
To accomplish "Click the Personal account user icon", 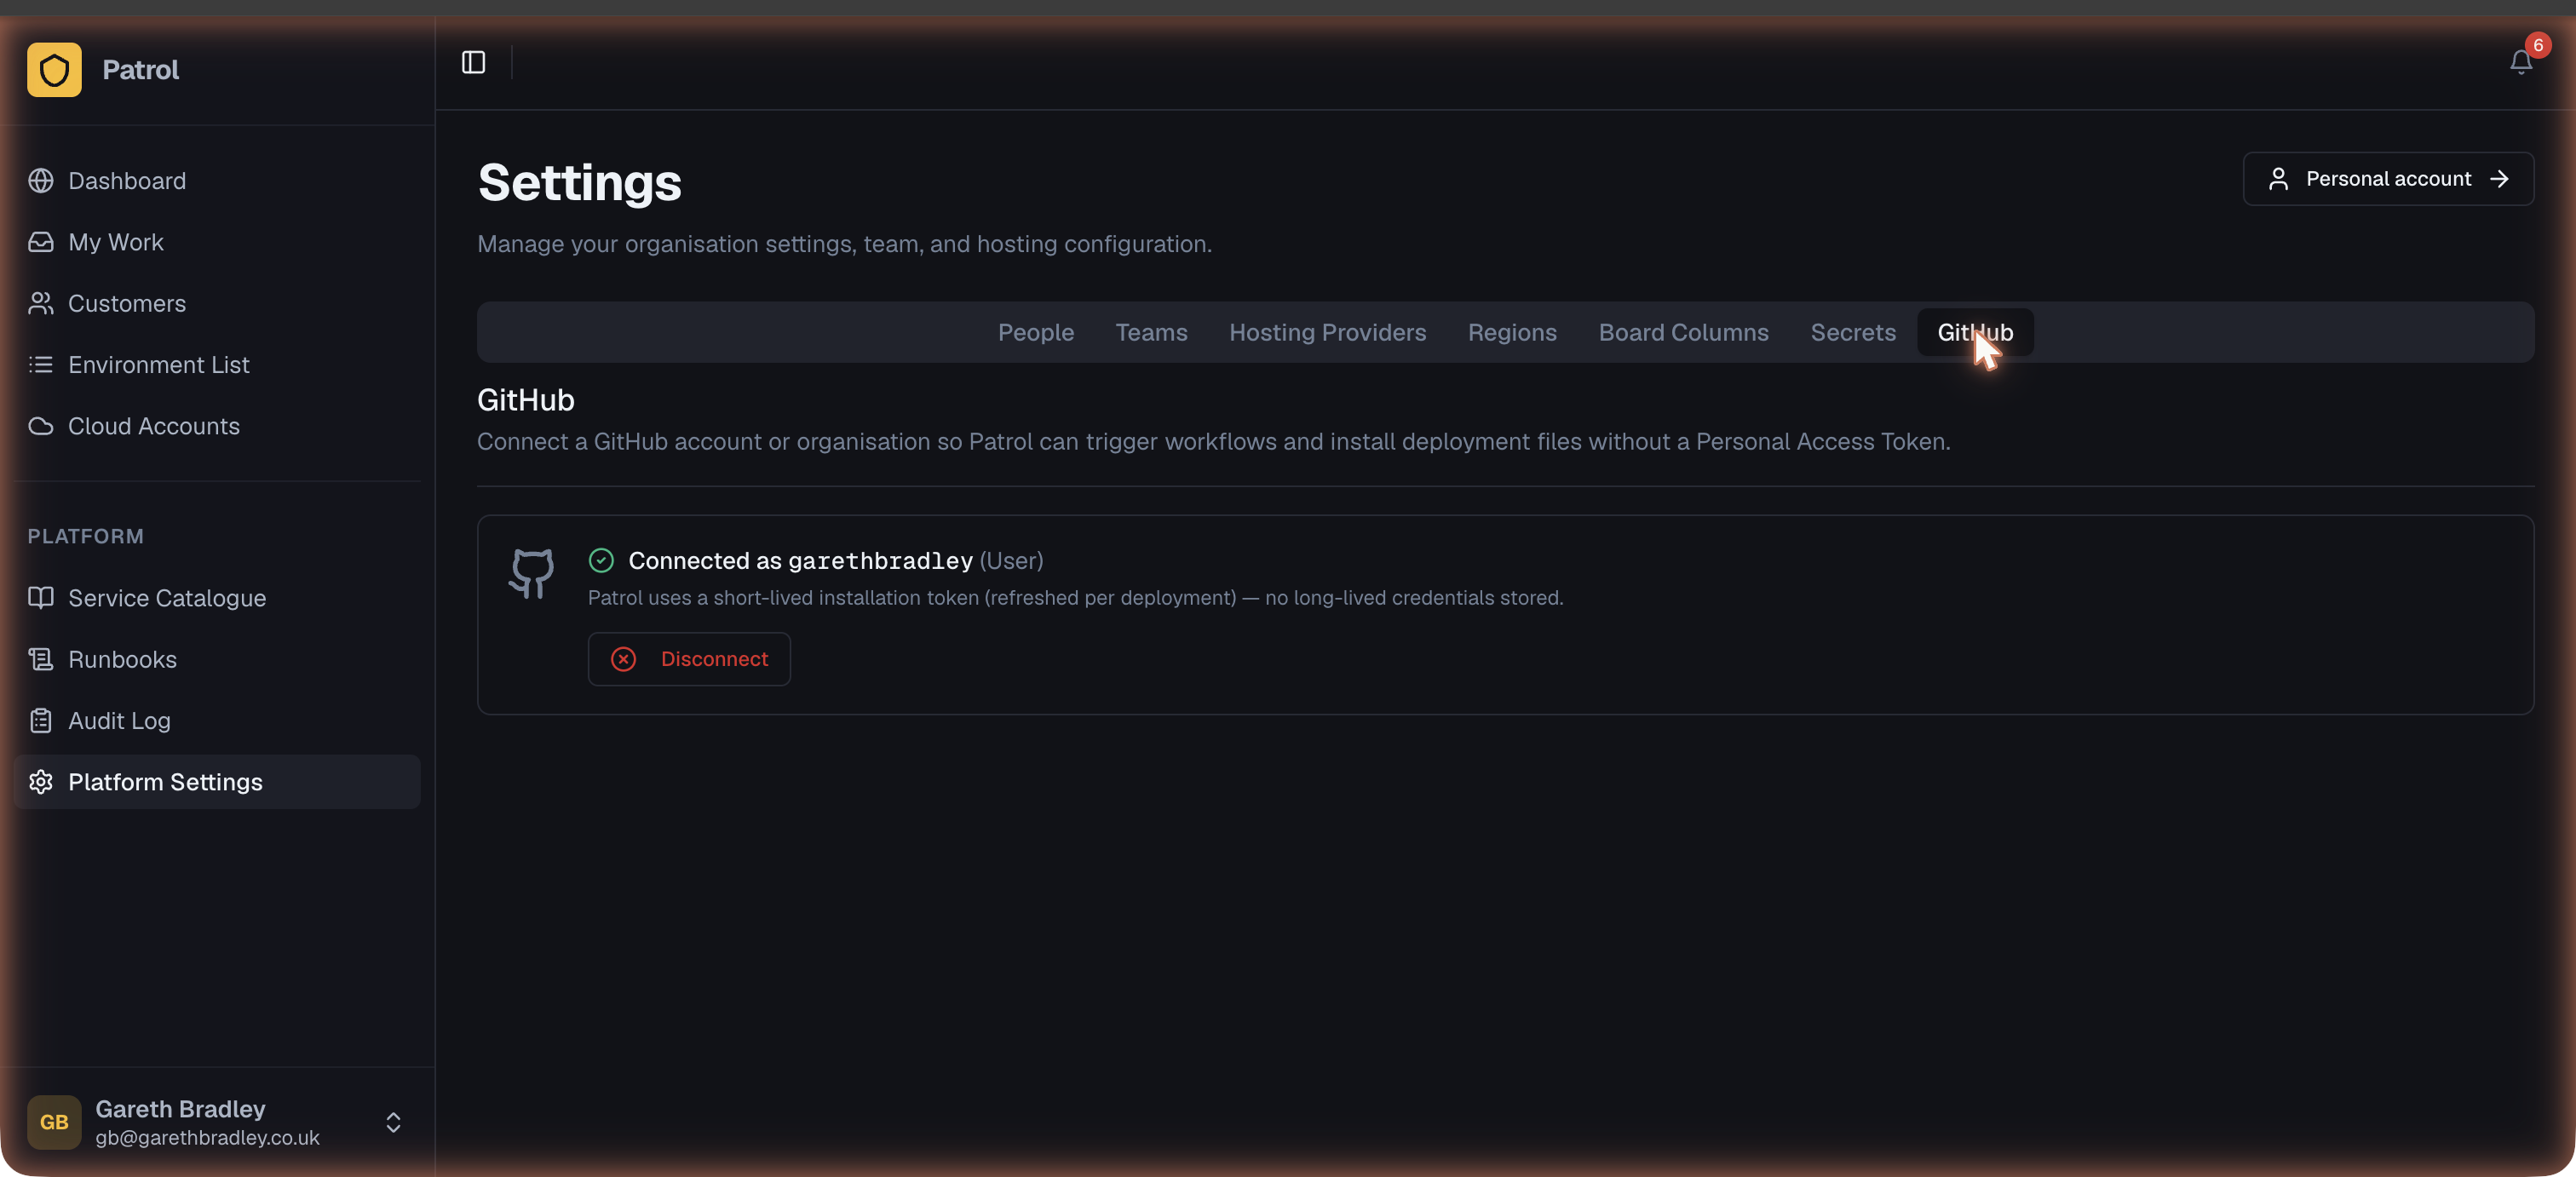I will pos(2278,179).
